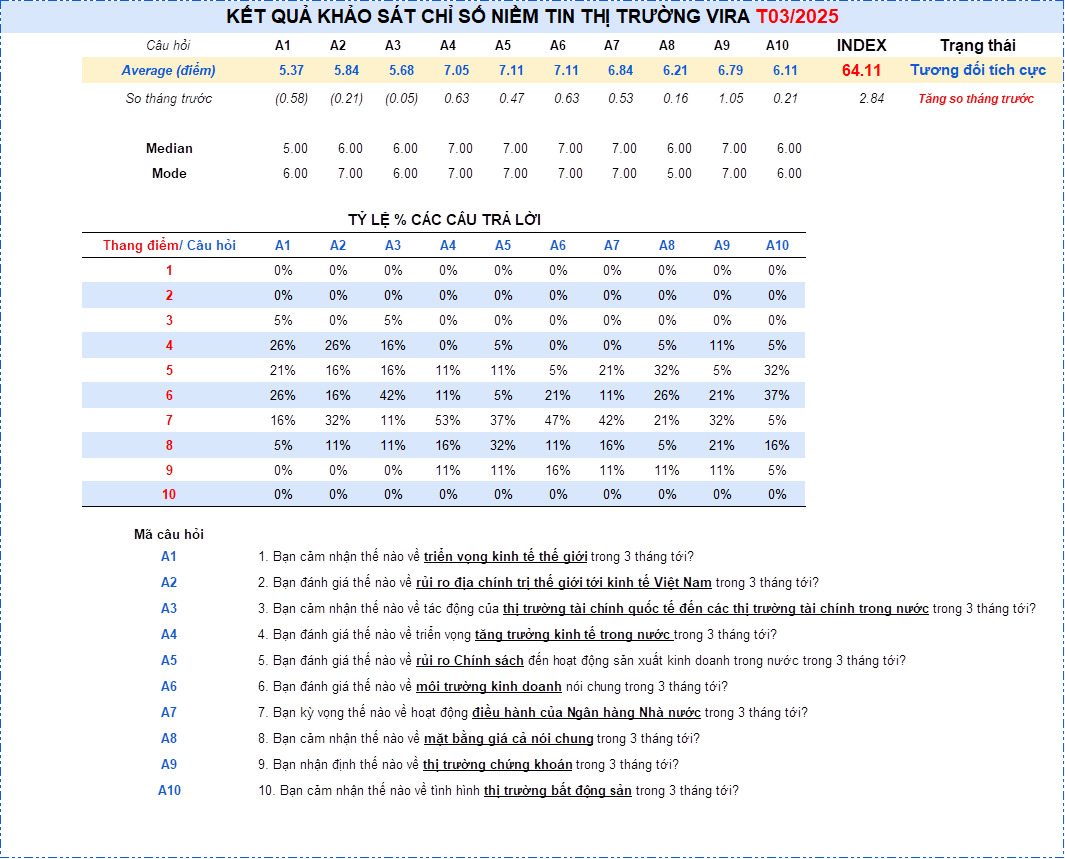This screenshot has width=1065, height=859.
Task: Click the A10 average value 6.11
Action: coord(785,71)
